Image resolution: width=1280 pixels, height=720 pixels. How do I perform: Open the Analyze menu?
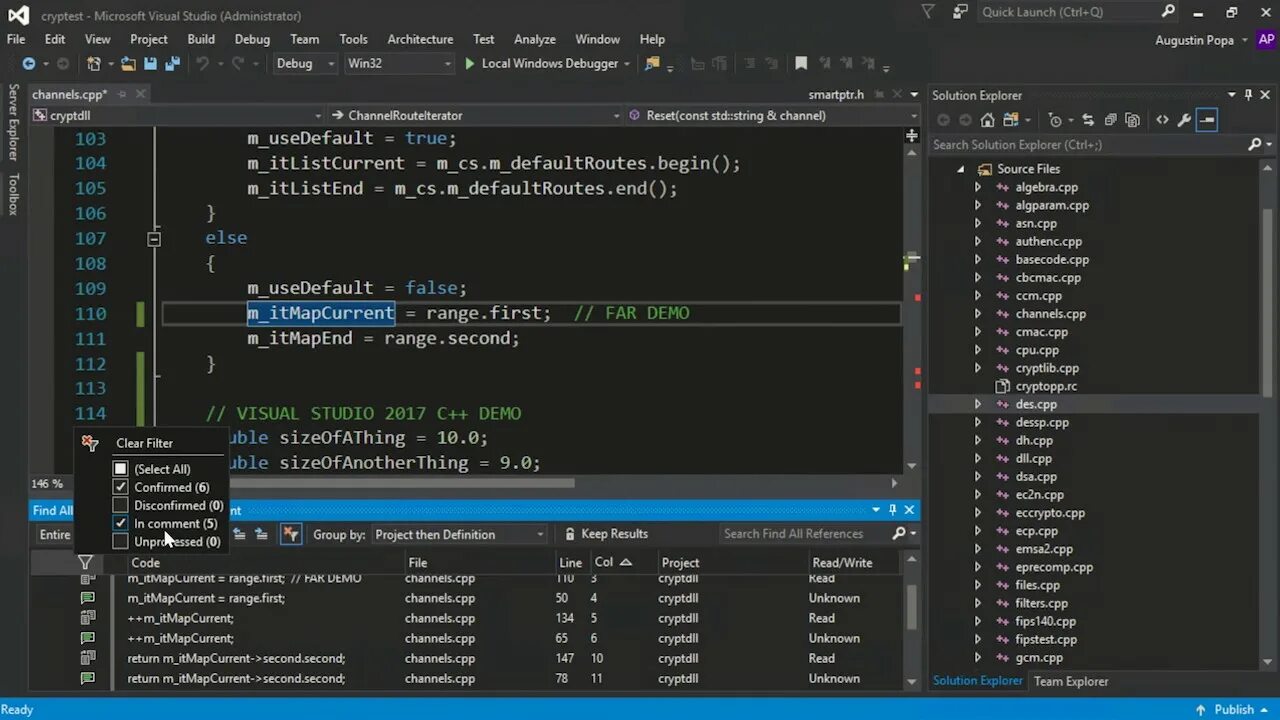pyautogui.click(x=535, y=39)
